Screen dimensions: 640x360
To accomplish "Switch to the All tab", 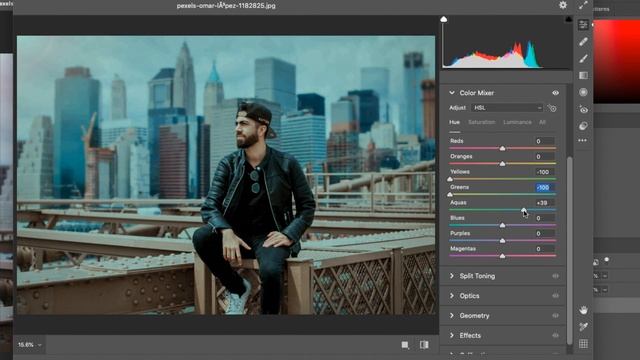I will click(542, 122).
